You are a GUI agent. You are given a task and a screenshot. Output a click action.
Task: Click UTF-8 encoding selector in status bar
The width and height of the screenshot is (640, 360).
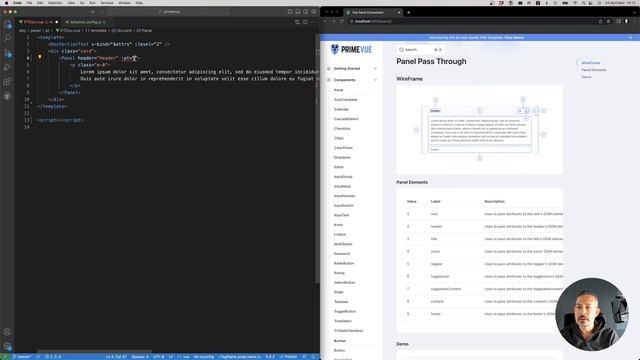(x=158, y=357)
